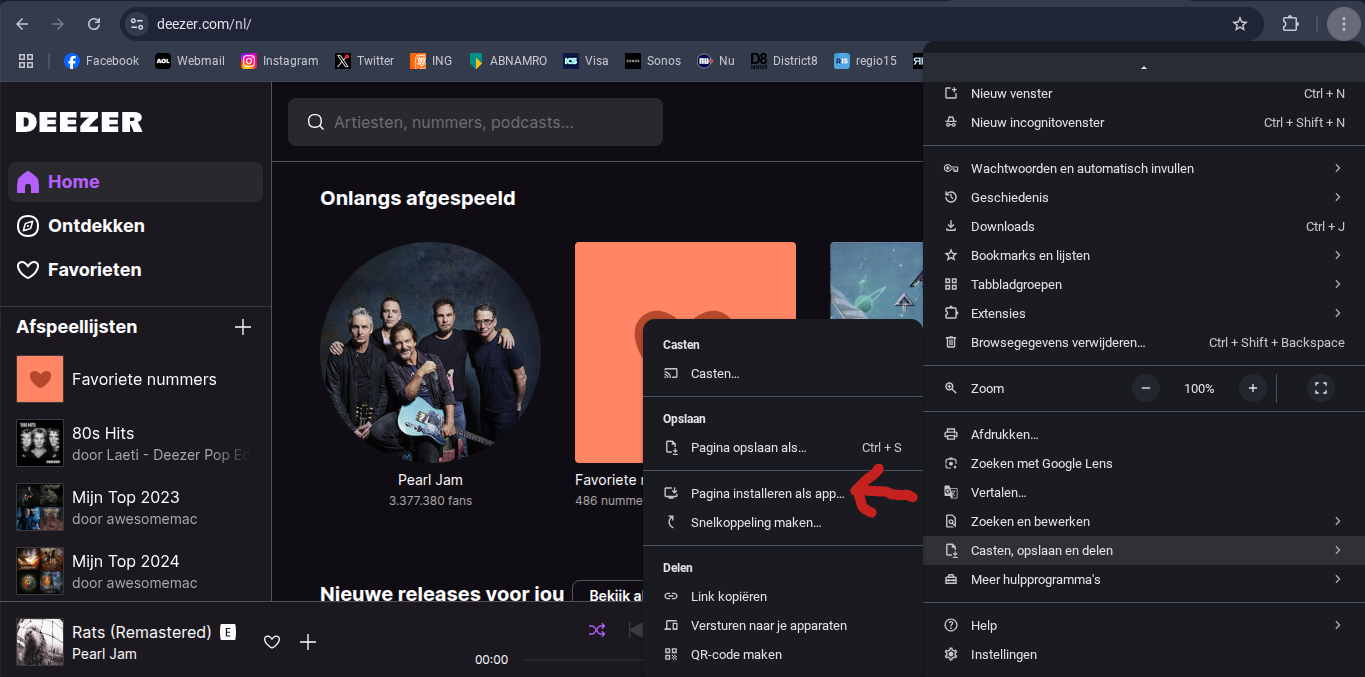Choose Pagina opslaan als...
The image size is (1365, 677).
click(x=782, y=448)
